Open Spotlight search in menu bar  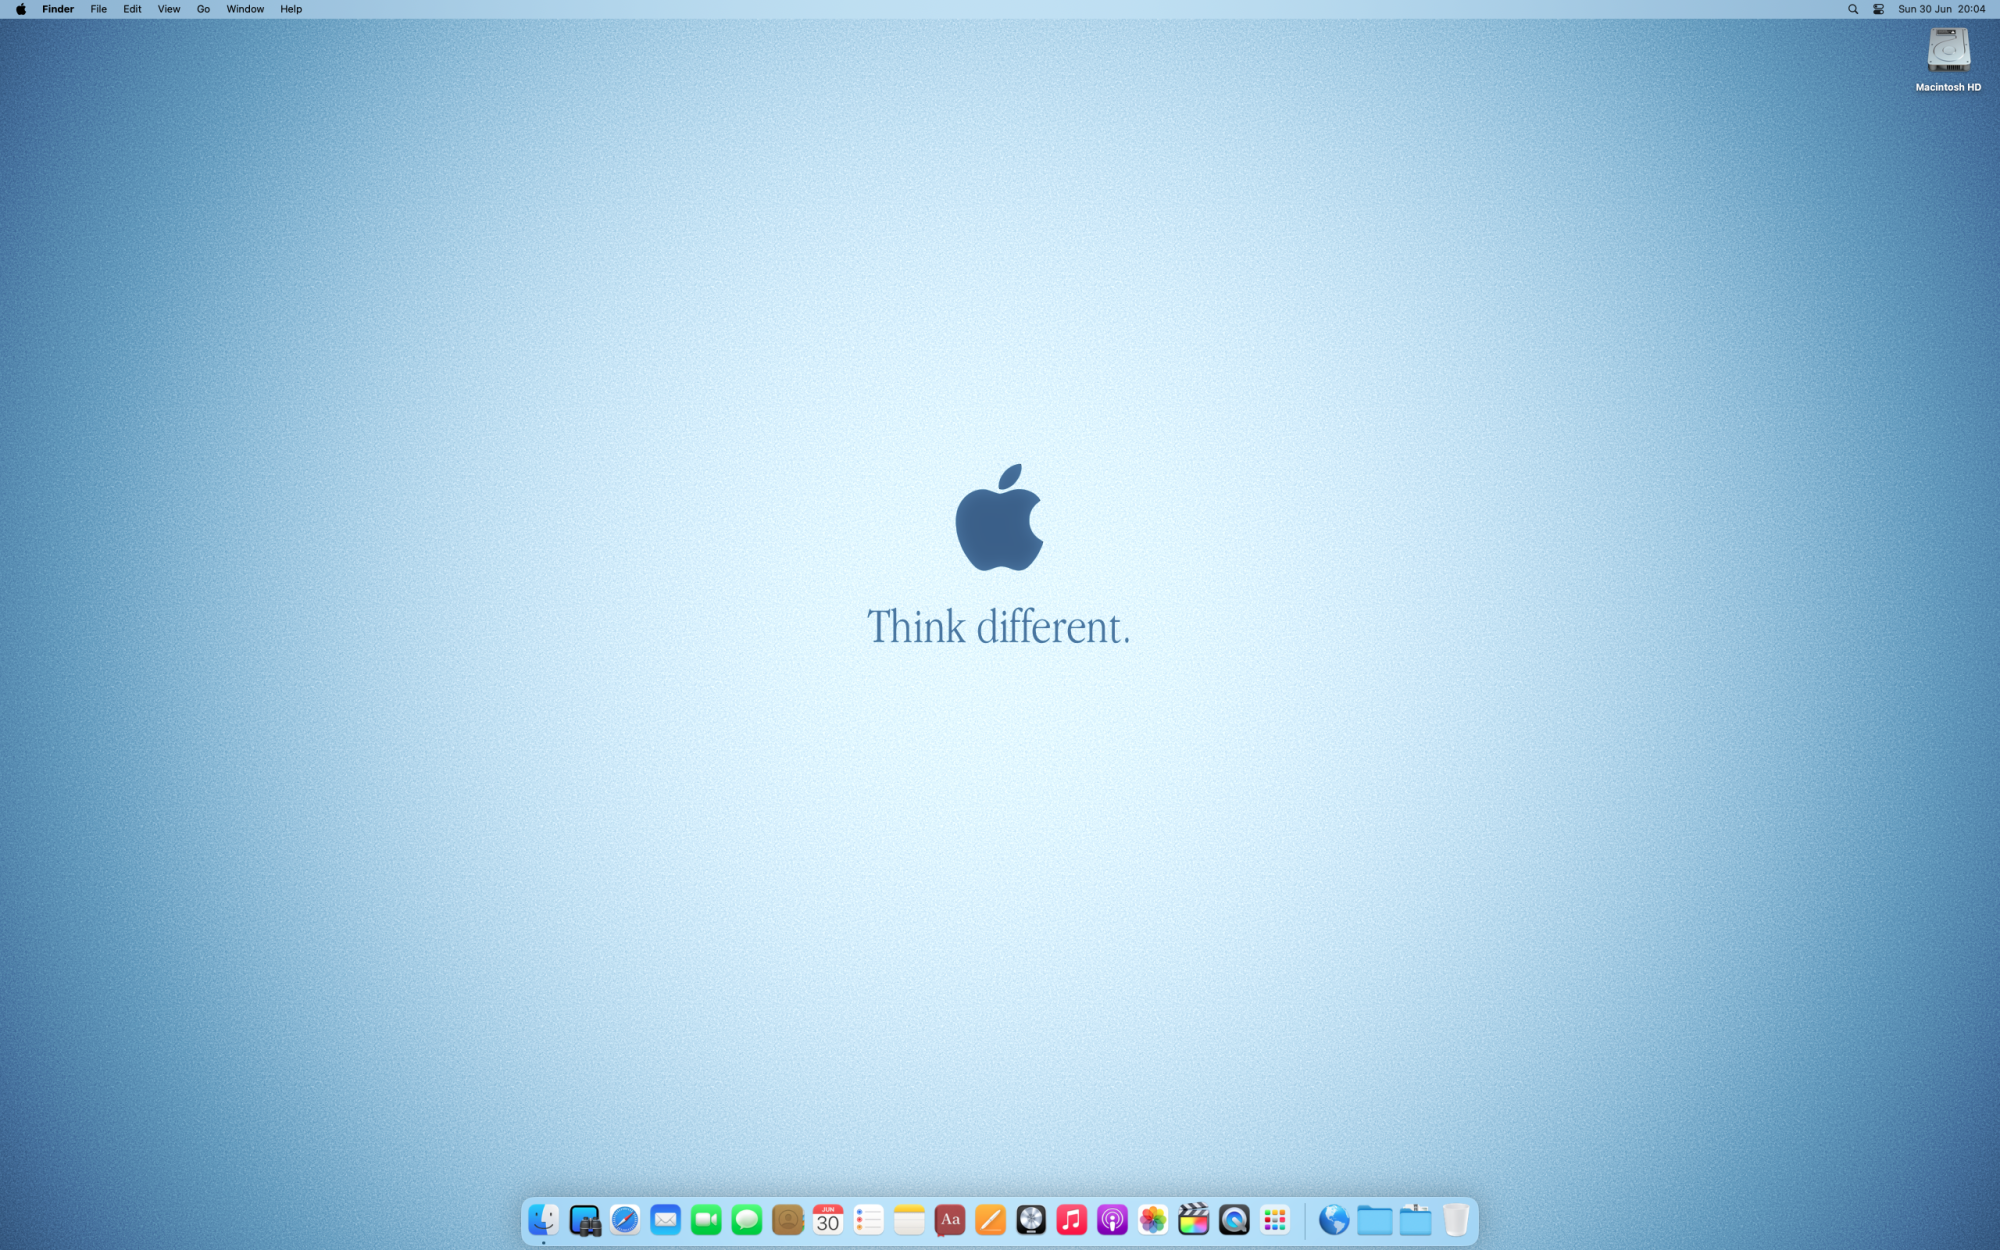[x=1853, y=9]
